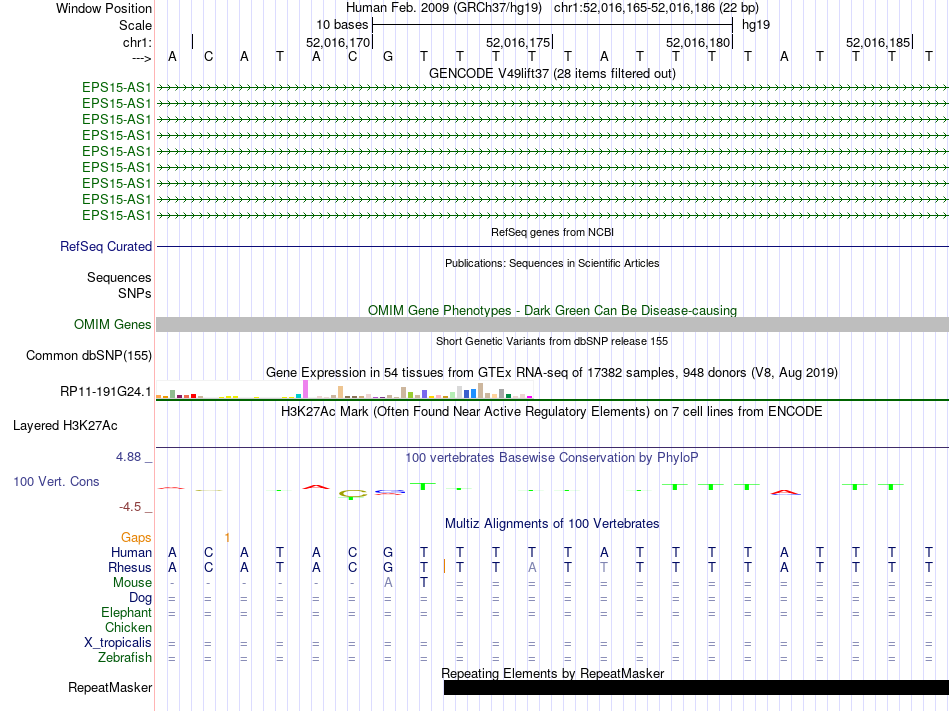
Task: Click the 52,016,180 coordinate on ruler
Action: (697, 42)
